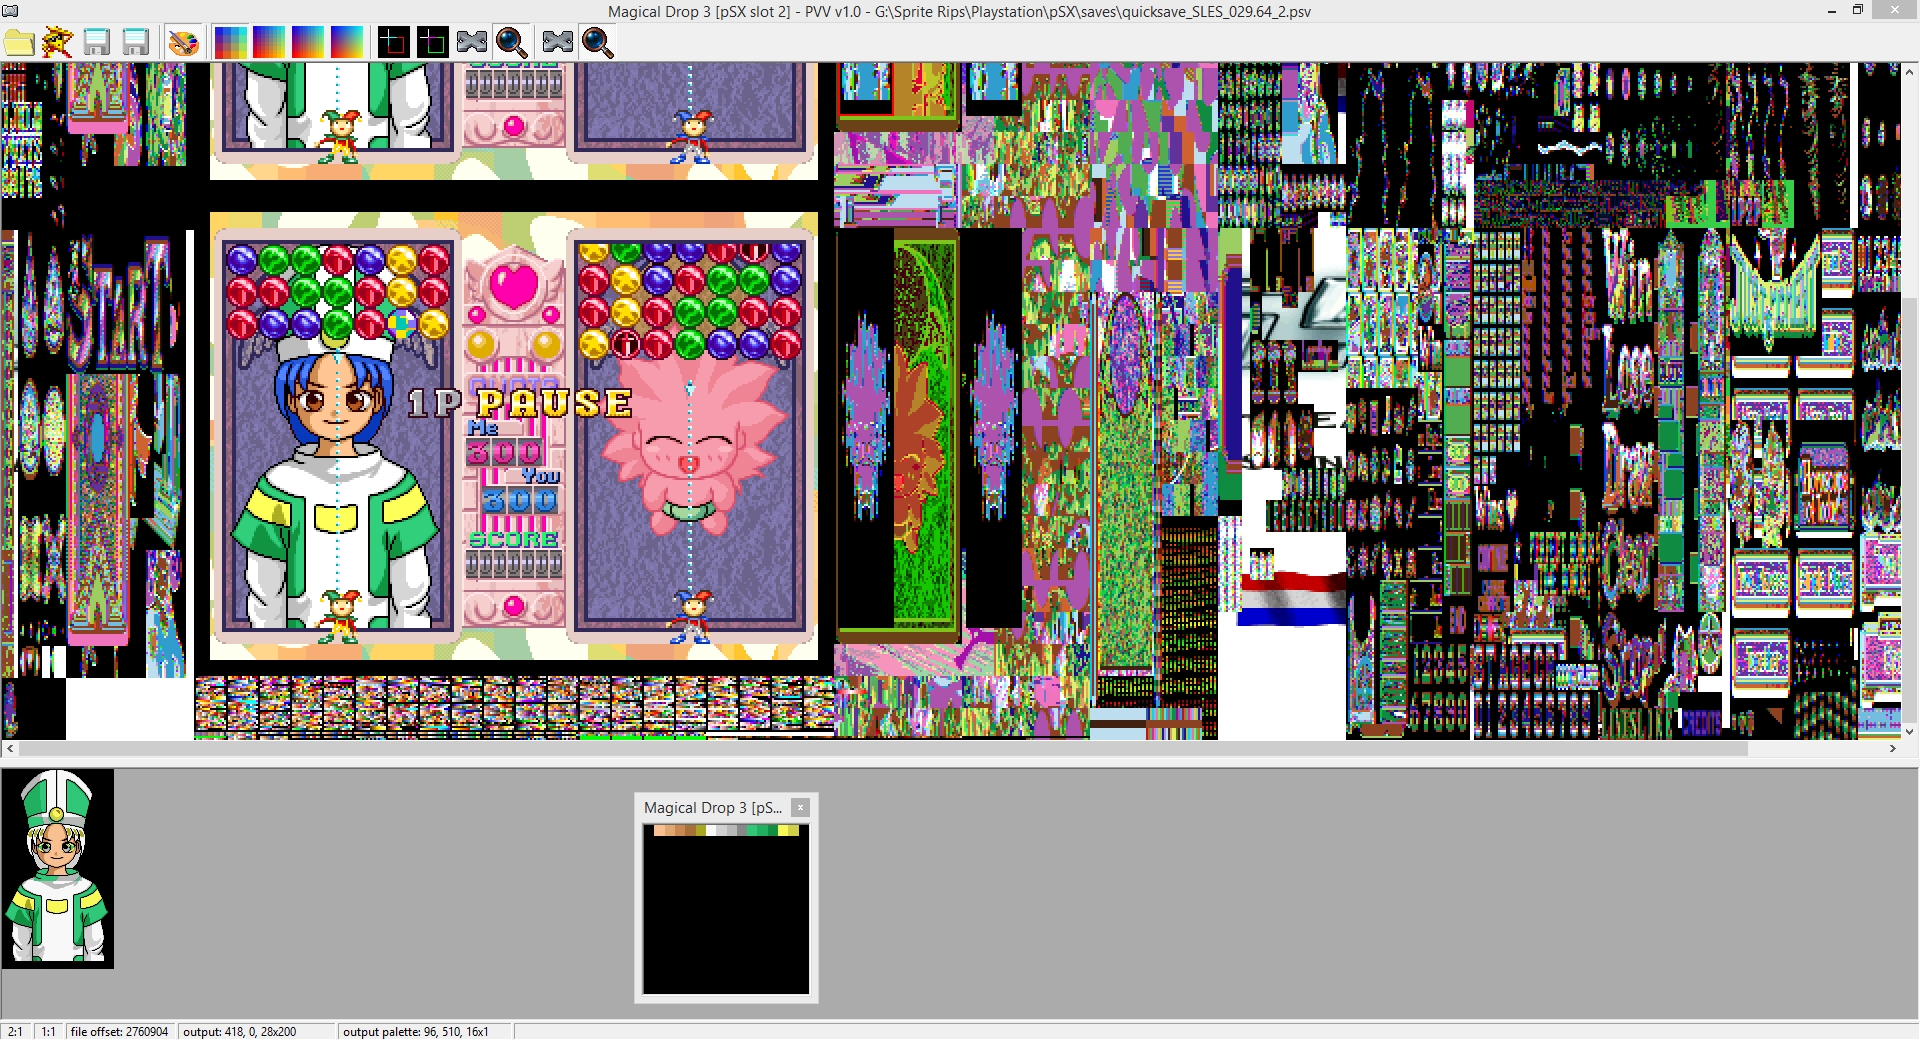Toggle the green-cornered crosshair selection tool
Viewport: 1920px width, 1040px height.
(432, 43)
